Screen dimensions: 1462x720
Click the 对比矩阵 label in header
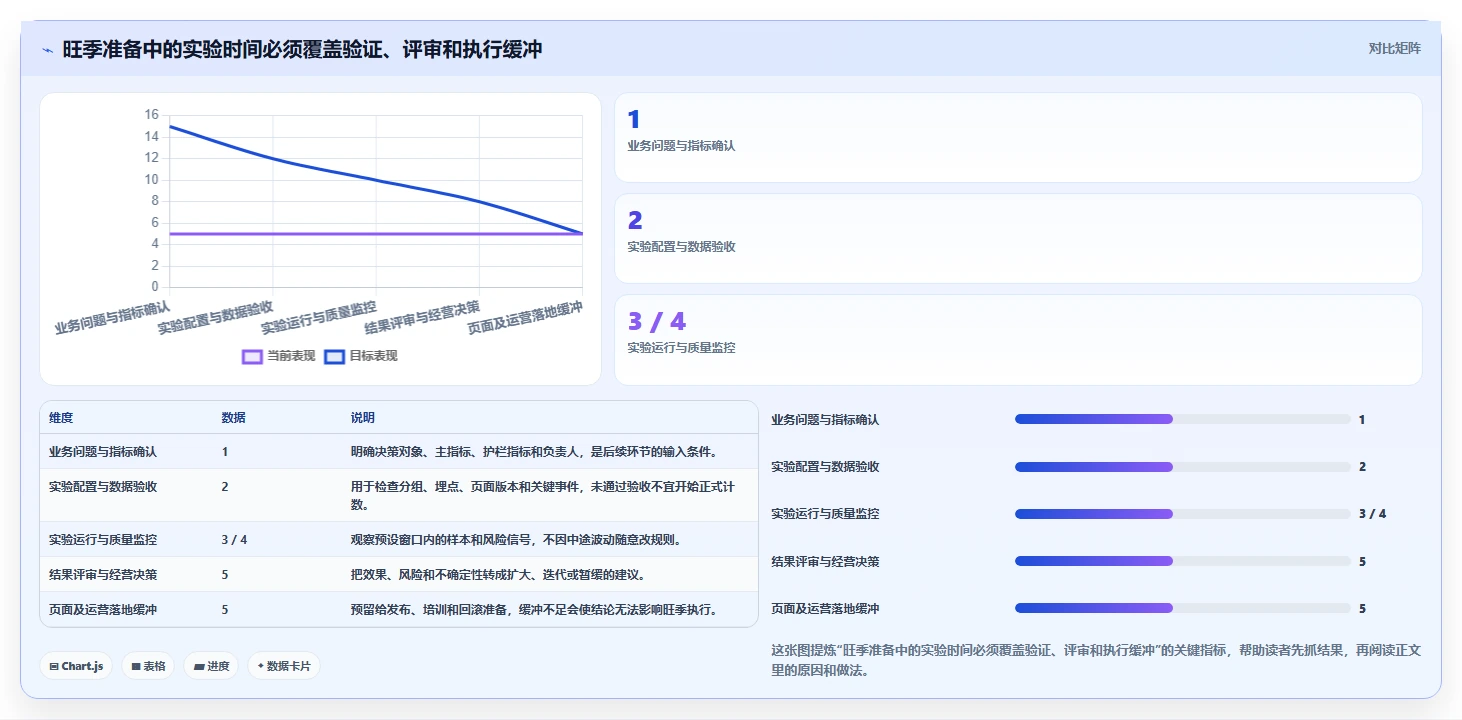click(x=1395, y=48)
